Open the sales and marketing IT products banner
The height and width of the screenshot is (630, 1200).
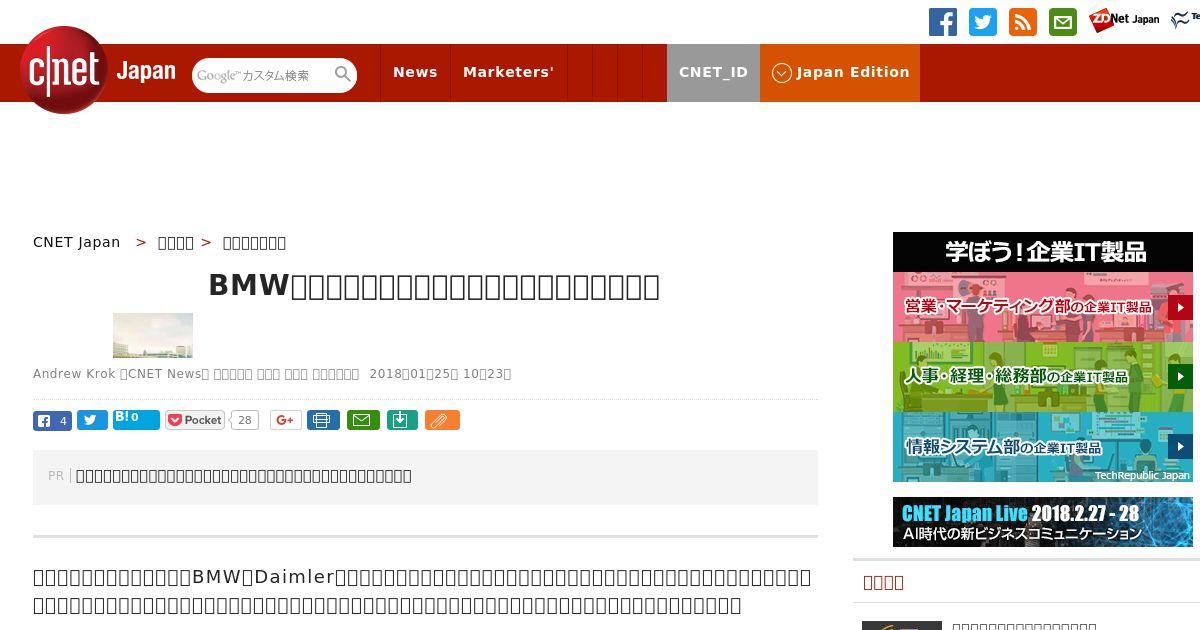click(x=1043, y=307)
